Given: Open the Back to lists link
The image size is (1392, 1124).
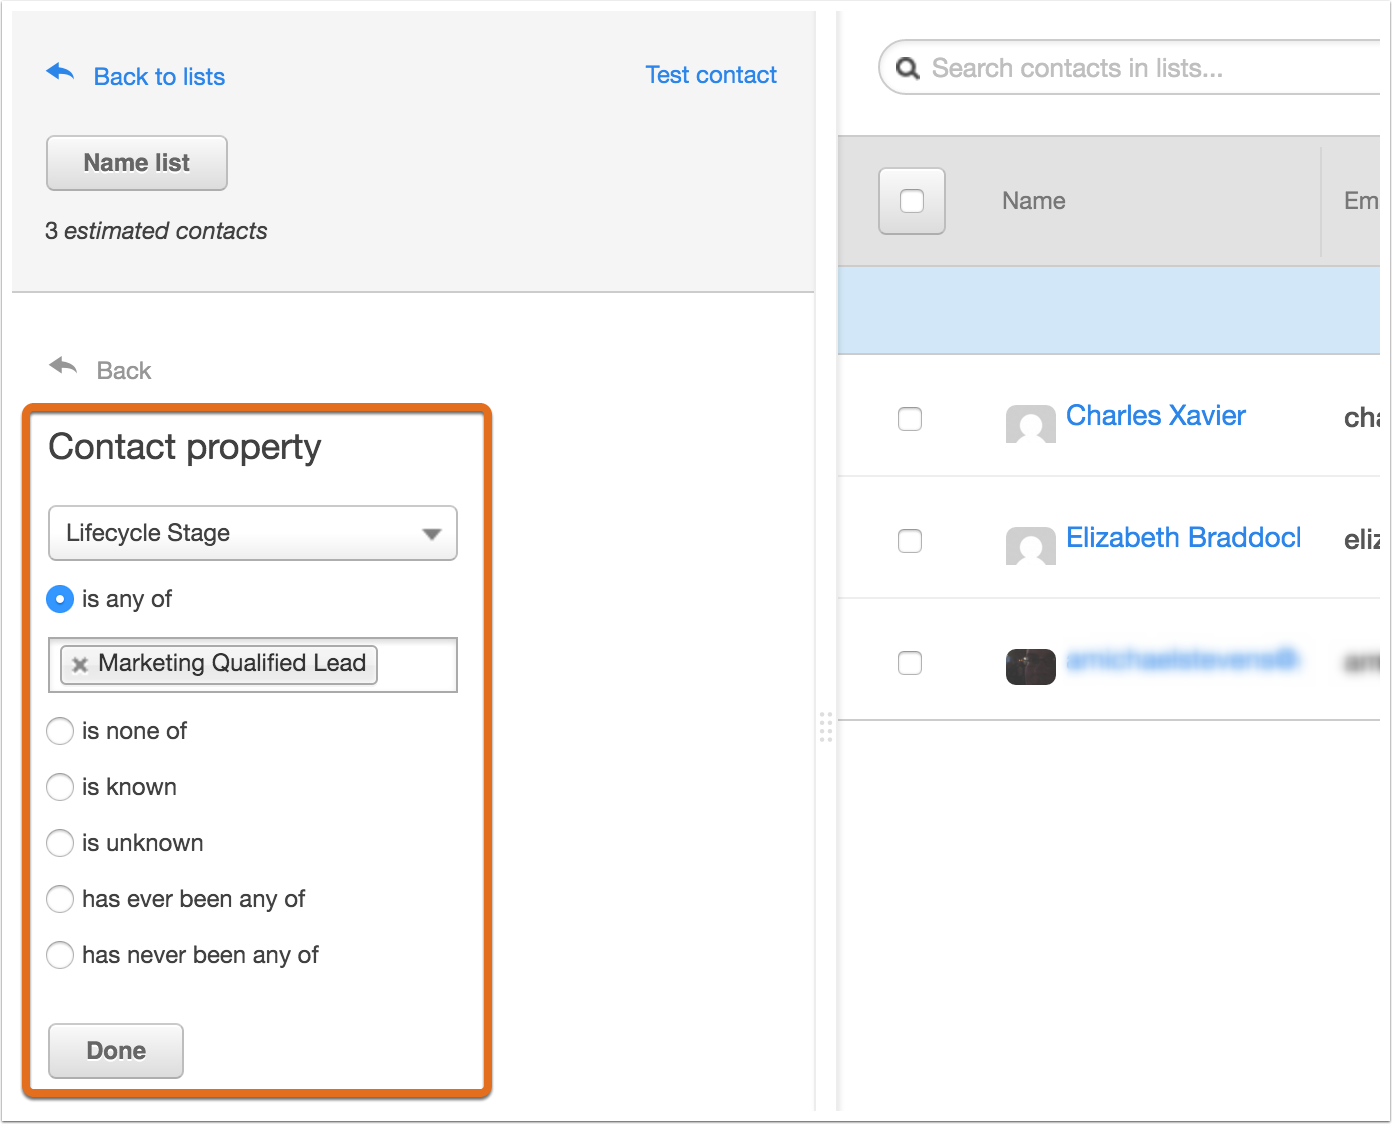Looking at the screenshot, I should tap(159, 77).
